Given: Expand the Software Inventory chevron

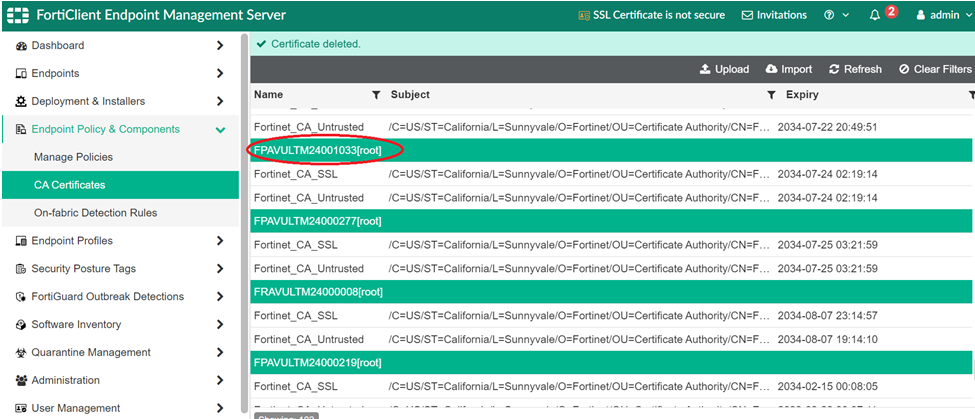Looking at the screenshot, I should (220, 325).
